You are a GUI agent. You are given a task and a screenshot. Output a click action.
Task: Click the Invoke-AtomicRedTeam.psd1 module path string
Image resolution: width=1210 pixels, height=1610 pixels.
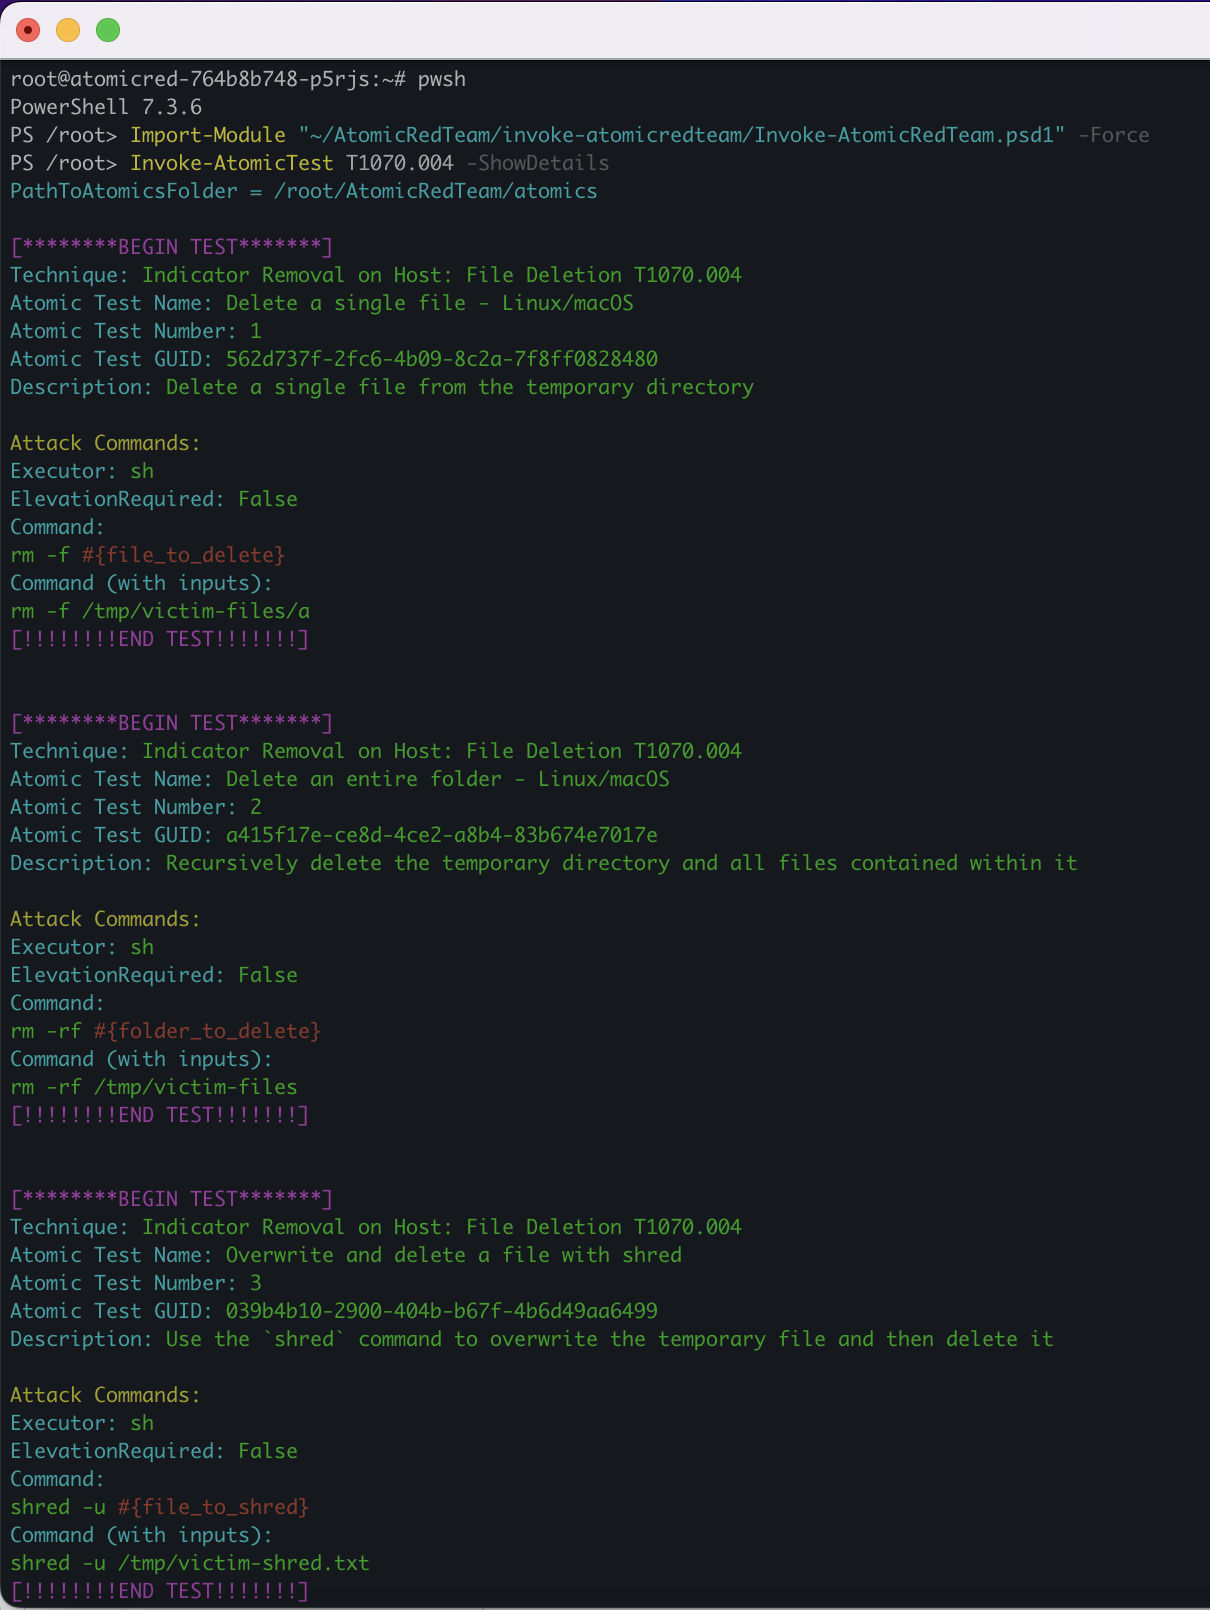point(682,135)
